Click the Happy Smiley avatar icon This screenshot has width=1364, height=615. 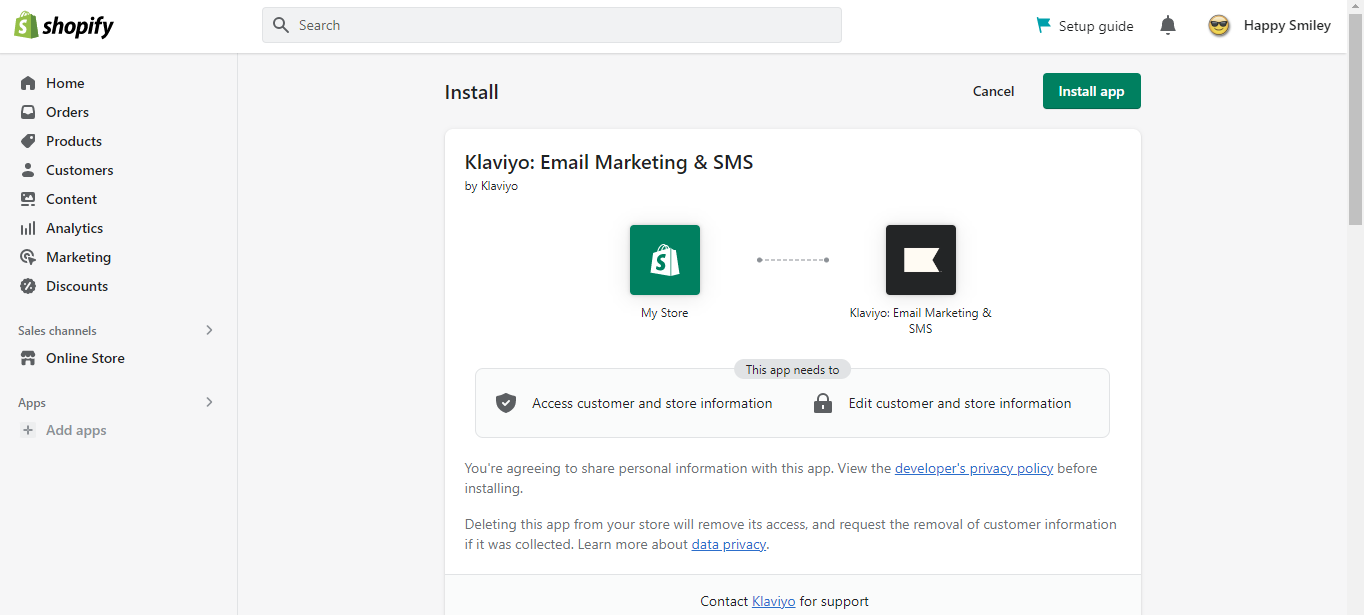coord(1219,26)
